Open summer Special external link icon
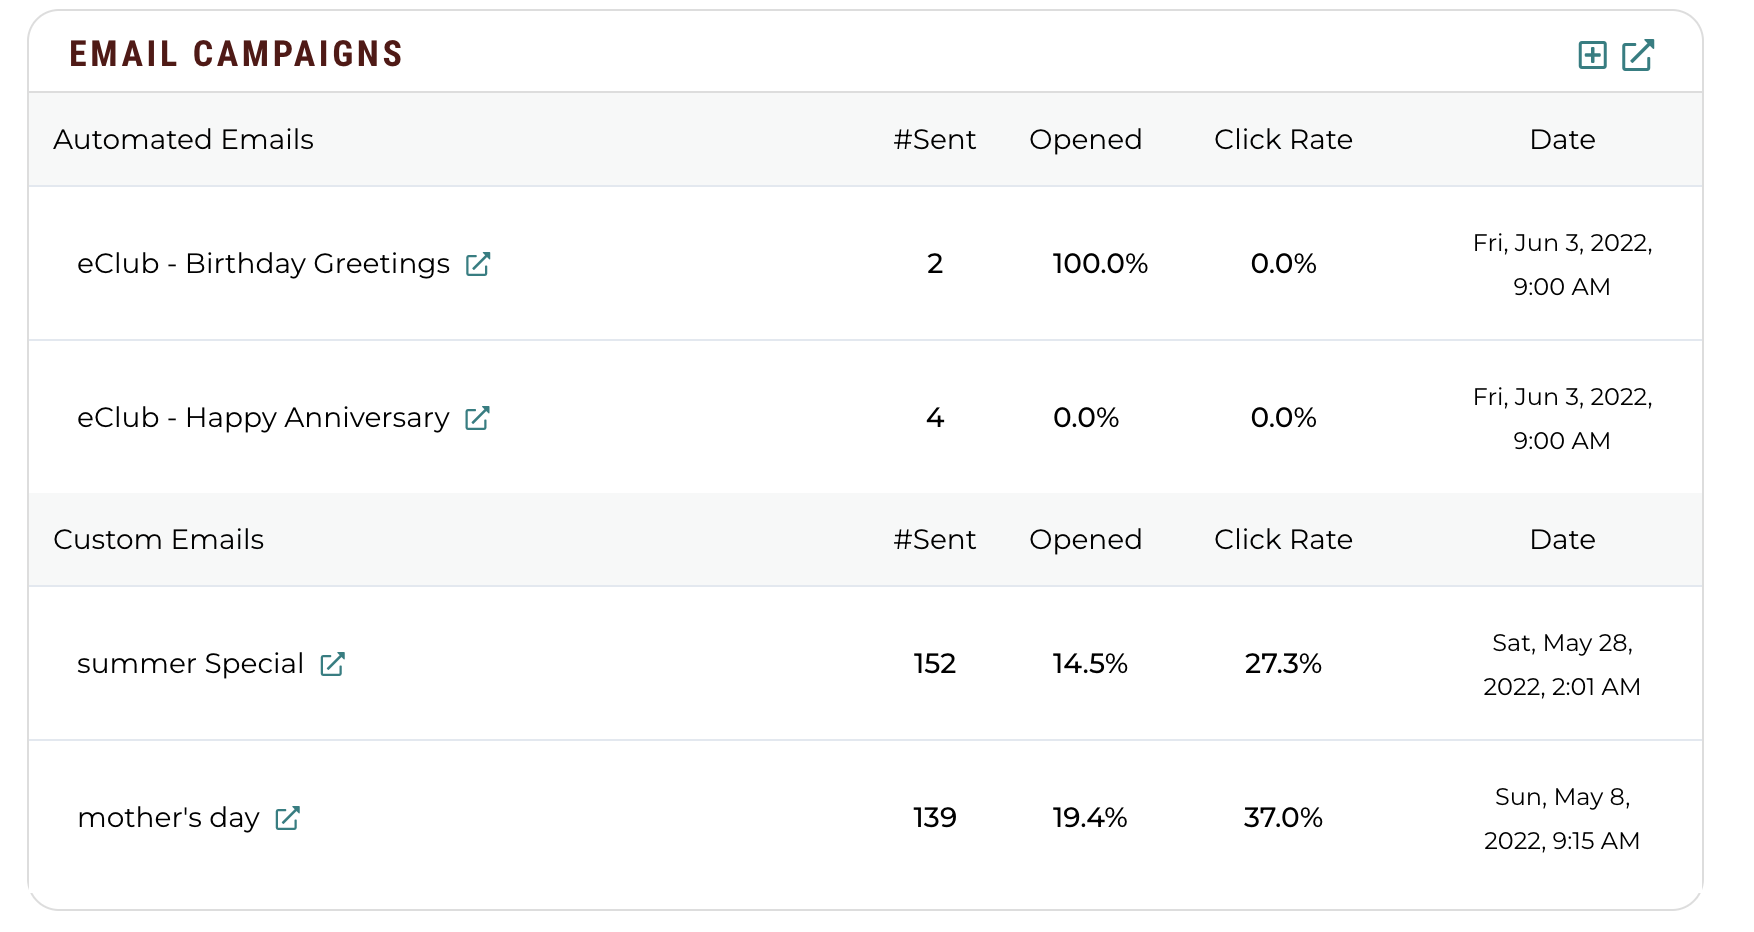The height and width of the screenshot is (932, 1754). coord(332,664)
